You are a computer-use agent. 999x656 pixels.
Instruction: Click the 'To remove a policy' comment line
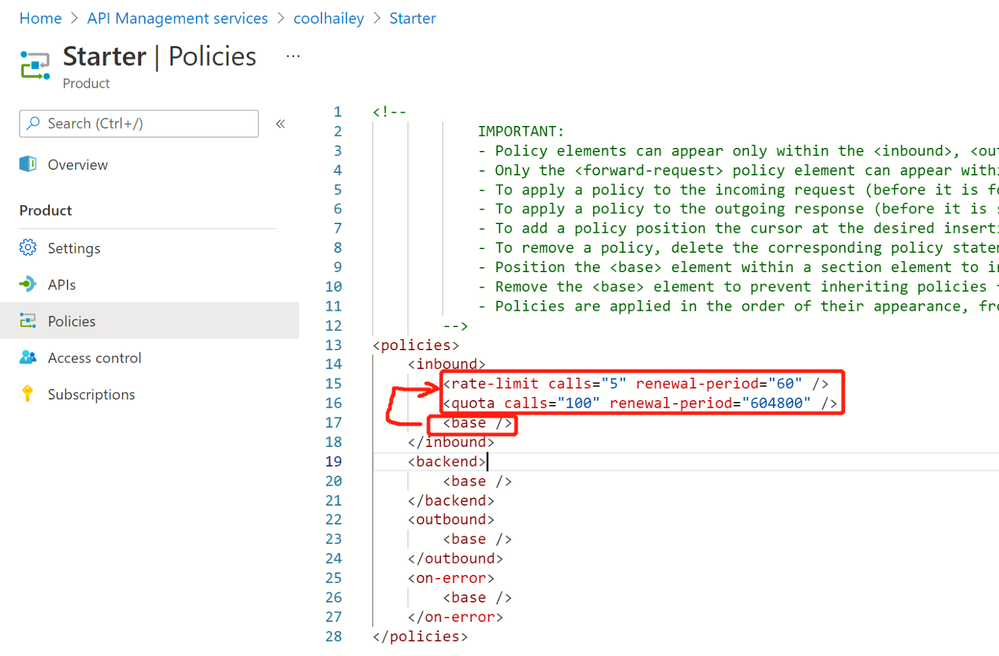[x=738, y=248]
